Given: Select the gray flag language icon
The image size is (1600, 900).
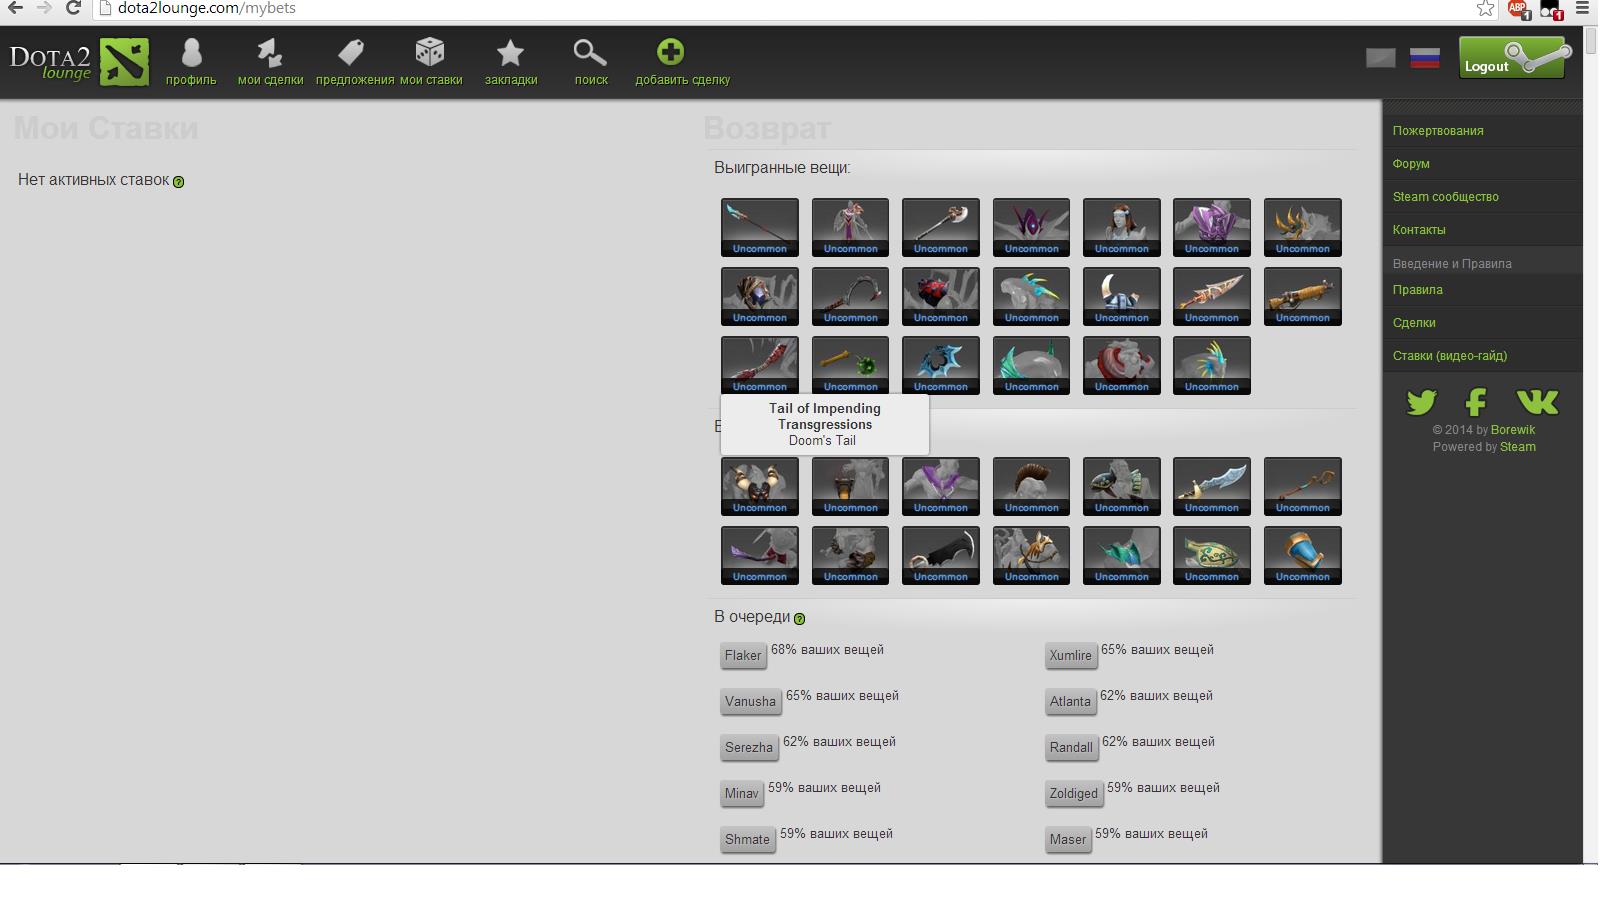Looking at the screenshot, I should tap(1381, 58).
